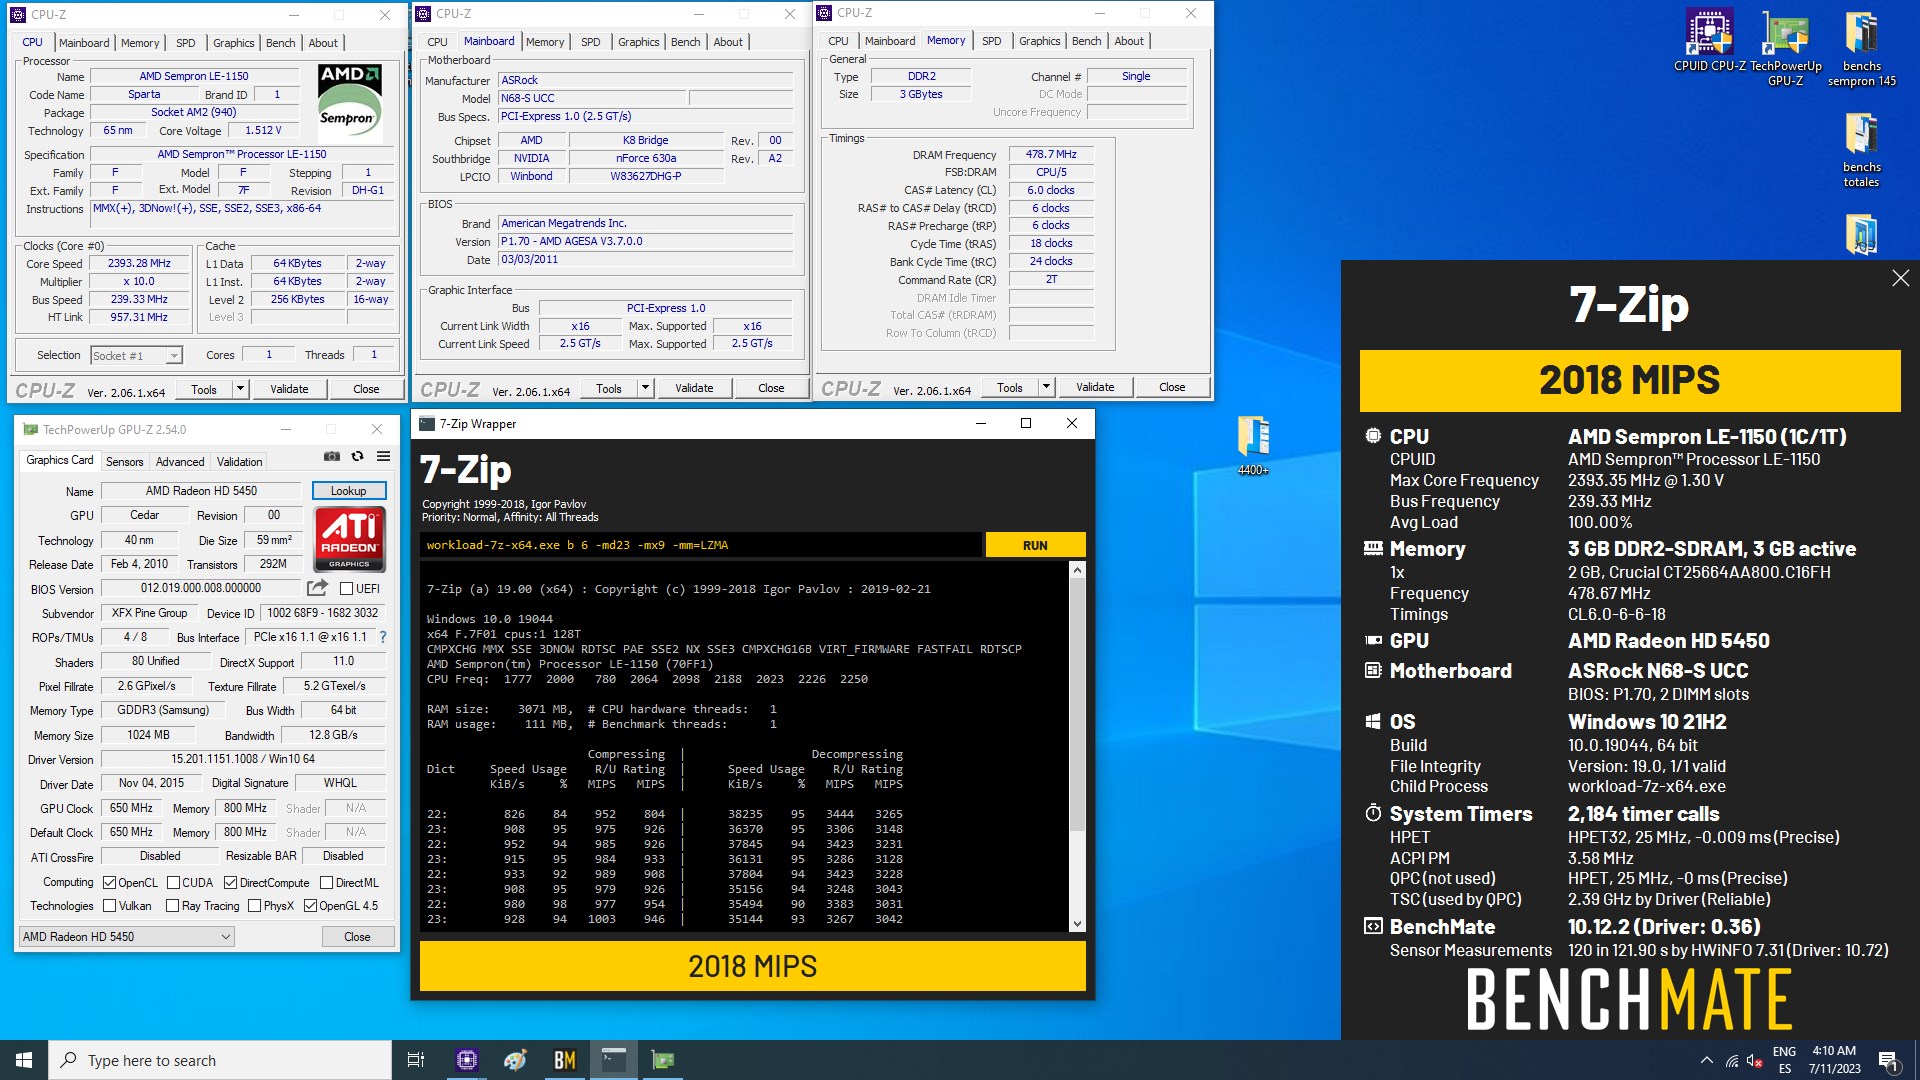This screenshot has height=1080, width=1920.
Task: Open Tools dropdown arrow in CPU tab window
Action: (240, 389)
